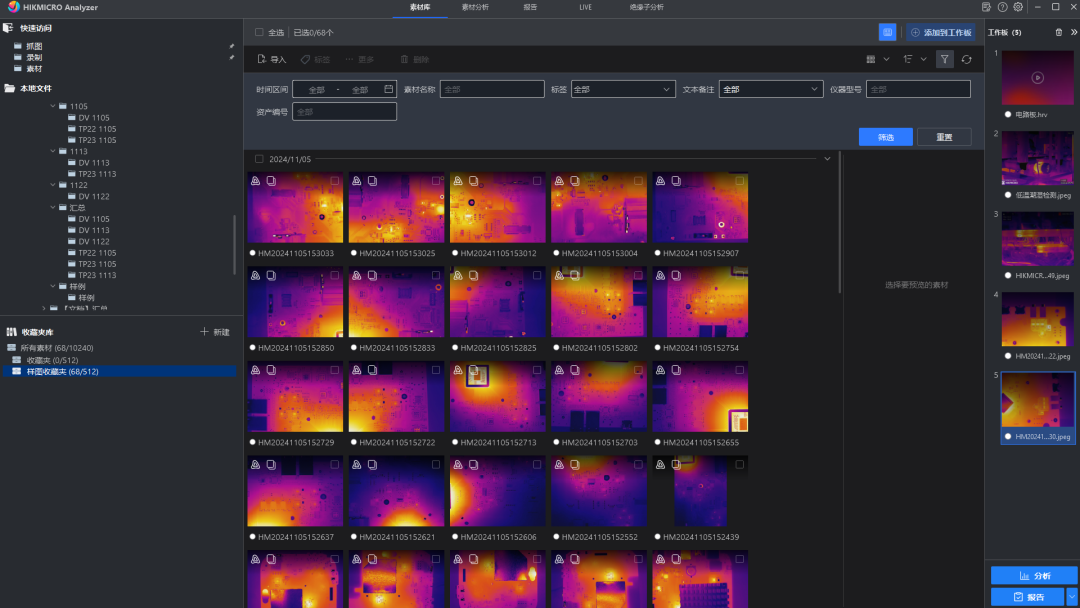Switch to the 素材分析 tab

(x=475, y=7)
